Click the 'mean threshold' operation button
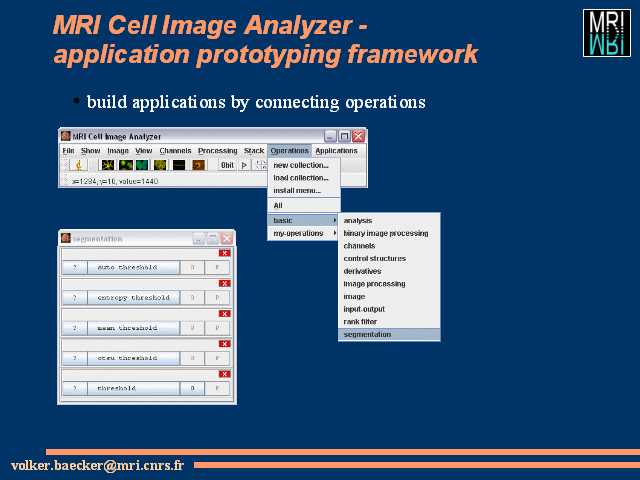Image resolution: width=640 pixels, height=480 pixels. tap(133, 328)
